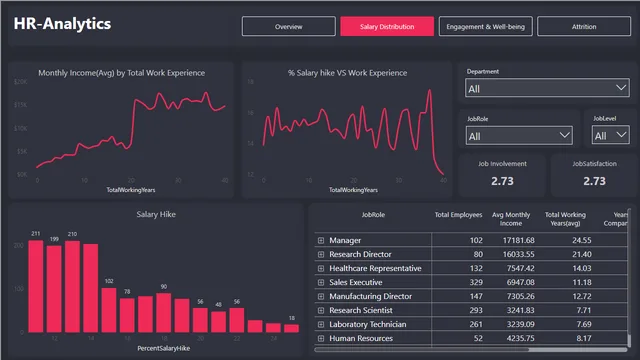Click Manufacturing Director's working years 12.72

582,296
